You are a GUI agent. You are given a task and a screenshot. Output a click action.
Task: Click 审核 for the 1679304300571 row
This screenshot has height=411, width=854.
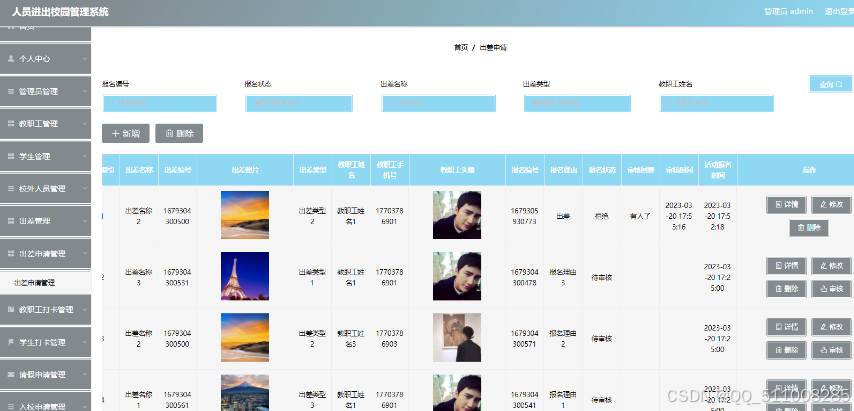(831, 350)
